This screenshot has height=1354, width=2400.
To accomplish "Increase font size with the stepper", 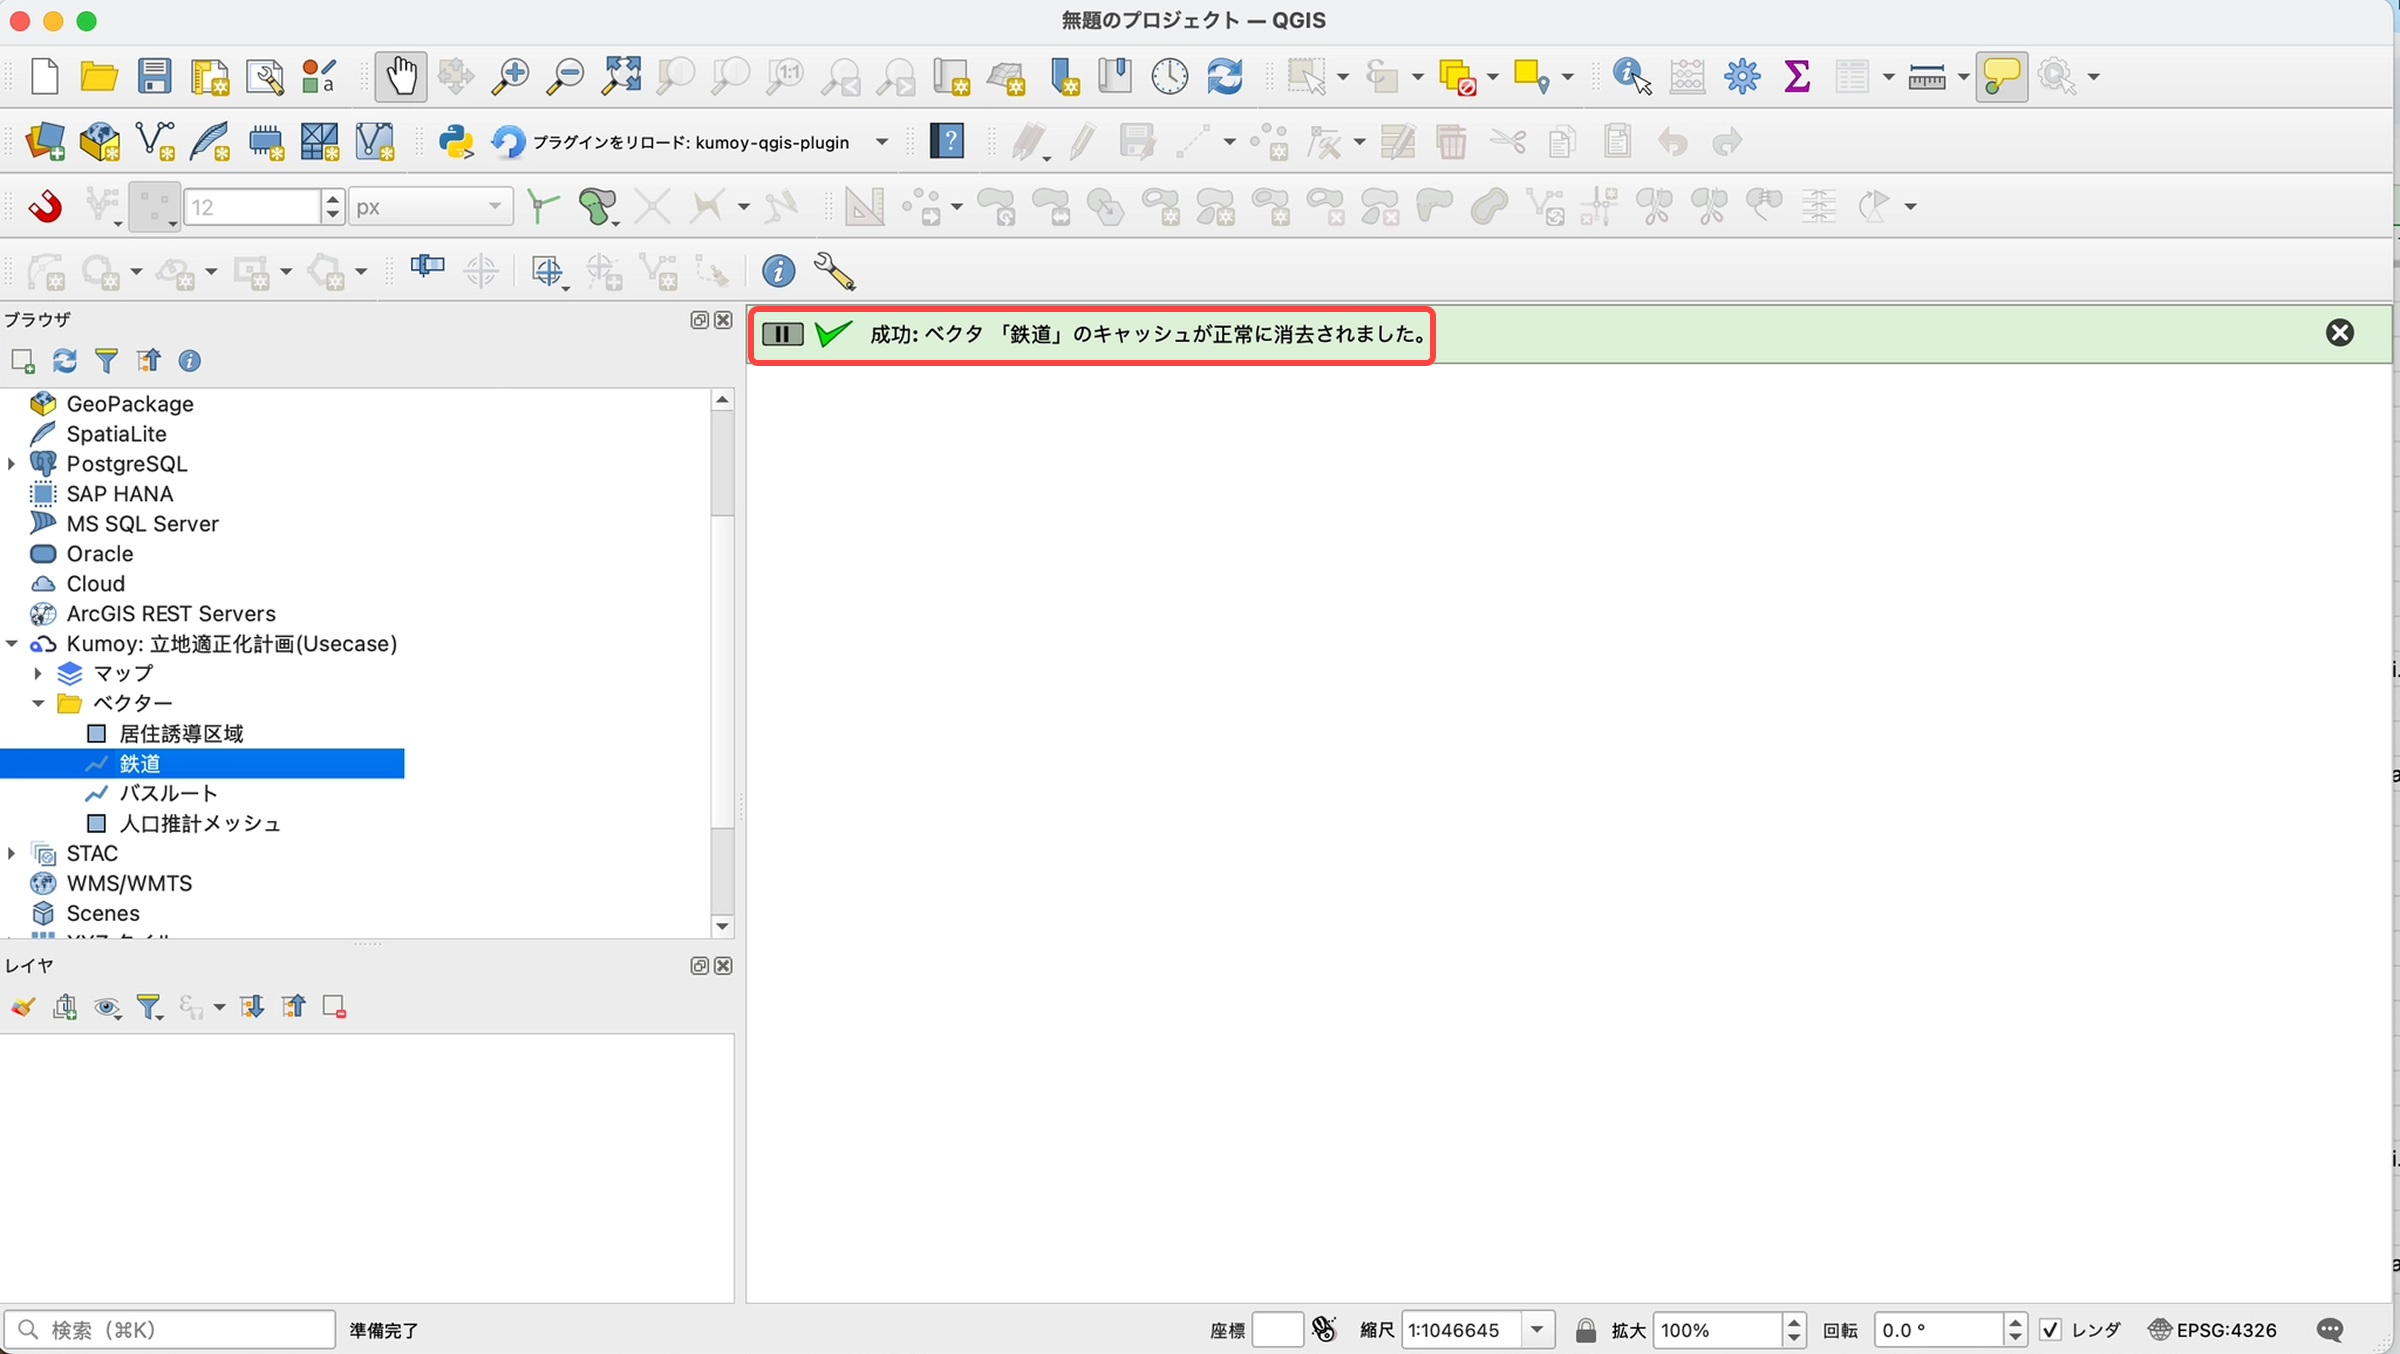I will (333, 200).
